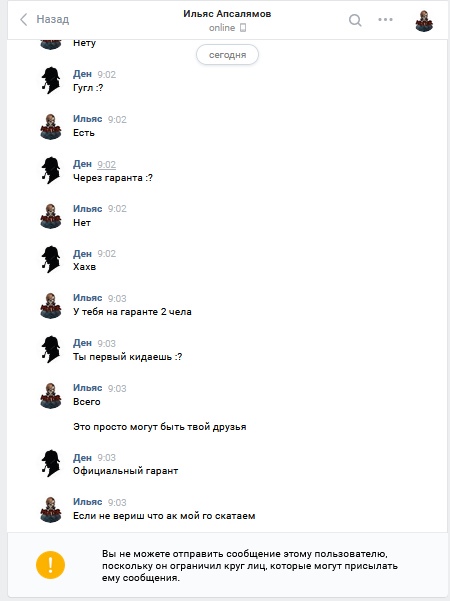This screenshot has height=601, width=450.
Task: Open the three-dots actions menu
Action: coord(385,20)
